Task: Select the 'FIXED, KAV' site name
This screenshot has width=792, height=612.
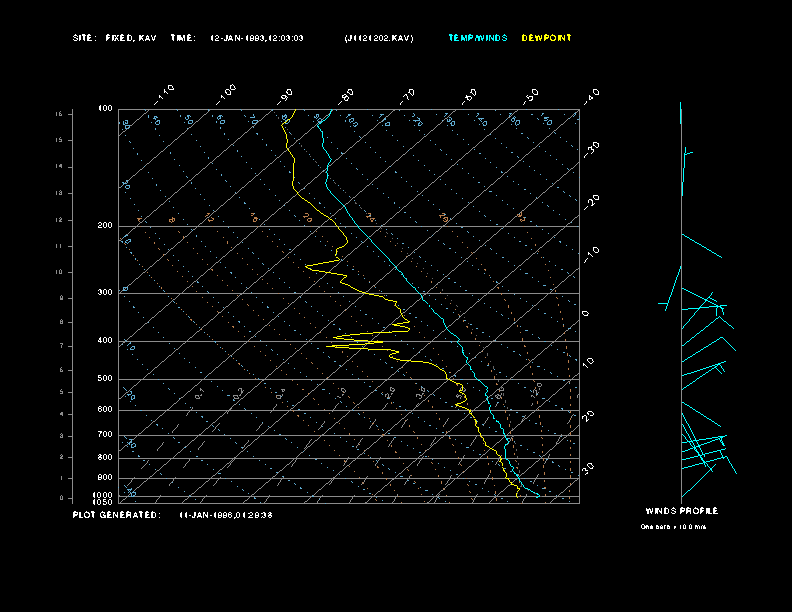Action: click(x=131, y=38)
